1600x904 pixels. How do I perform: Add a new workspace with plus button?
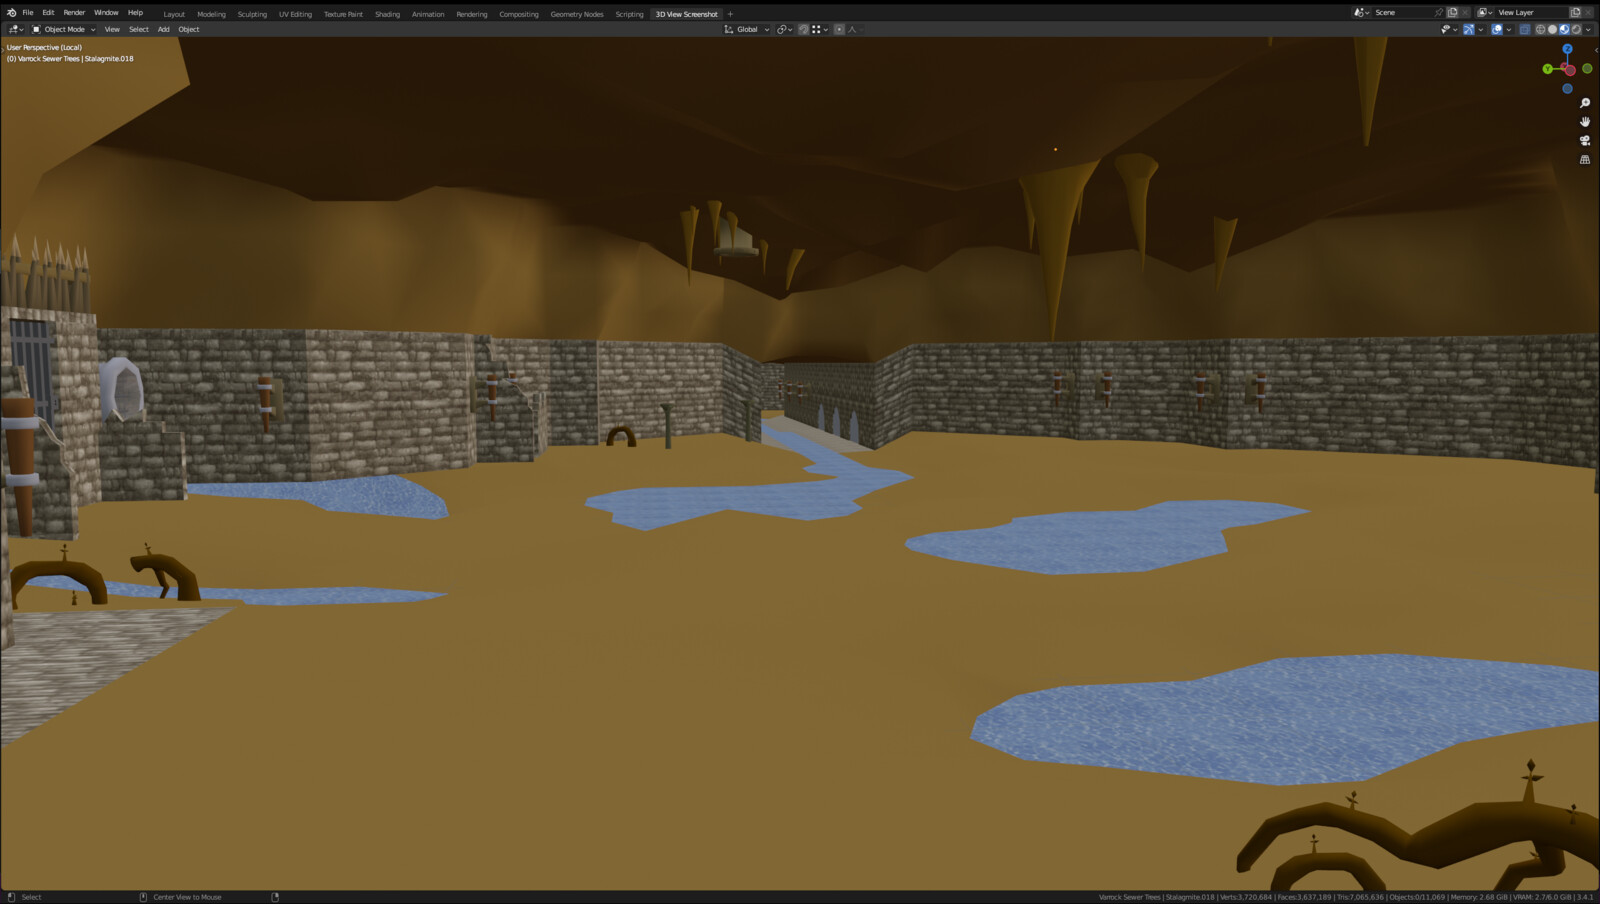pyautogui.click(x=730, y=14)
